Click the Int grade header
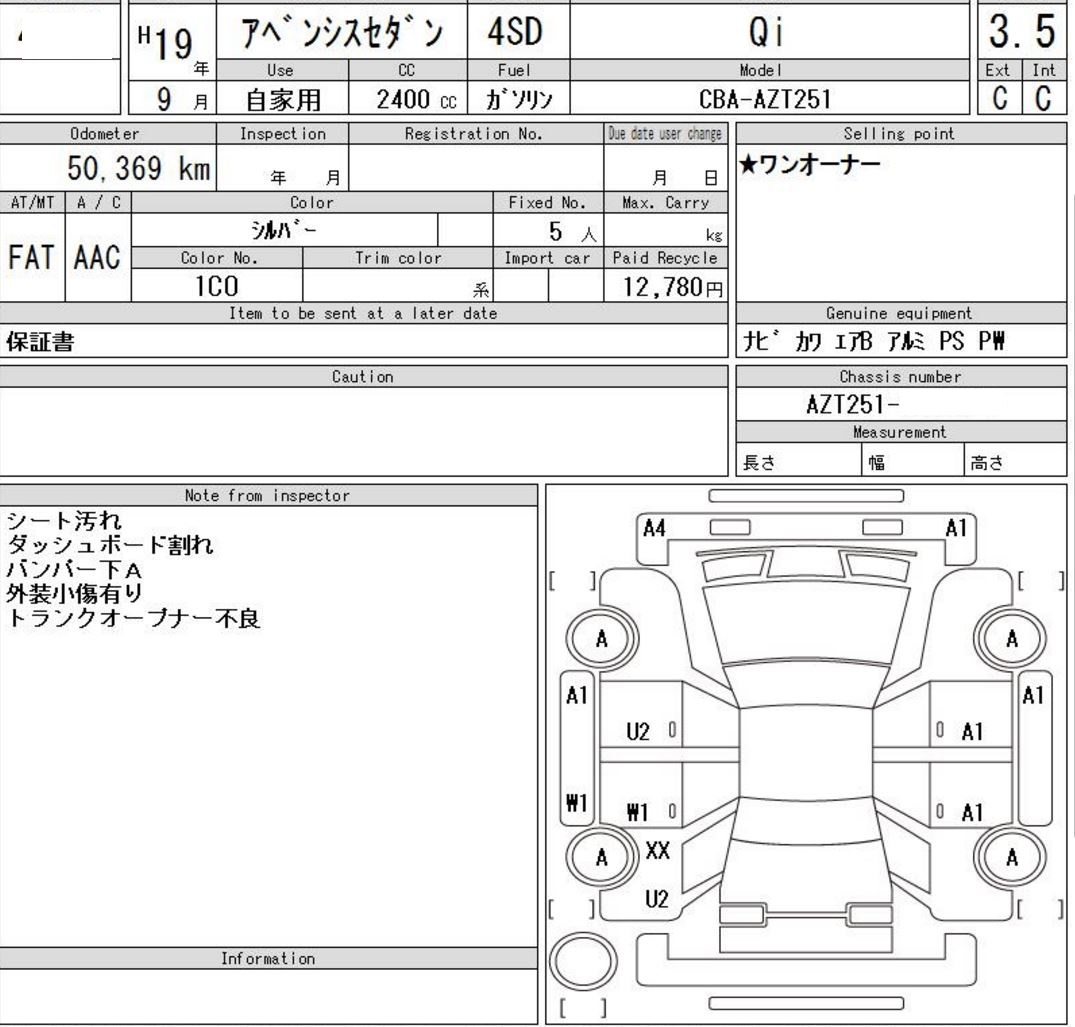1075x1027 pixels. [x=1043, y=70]
